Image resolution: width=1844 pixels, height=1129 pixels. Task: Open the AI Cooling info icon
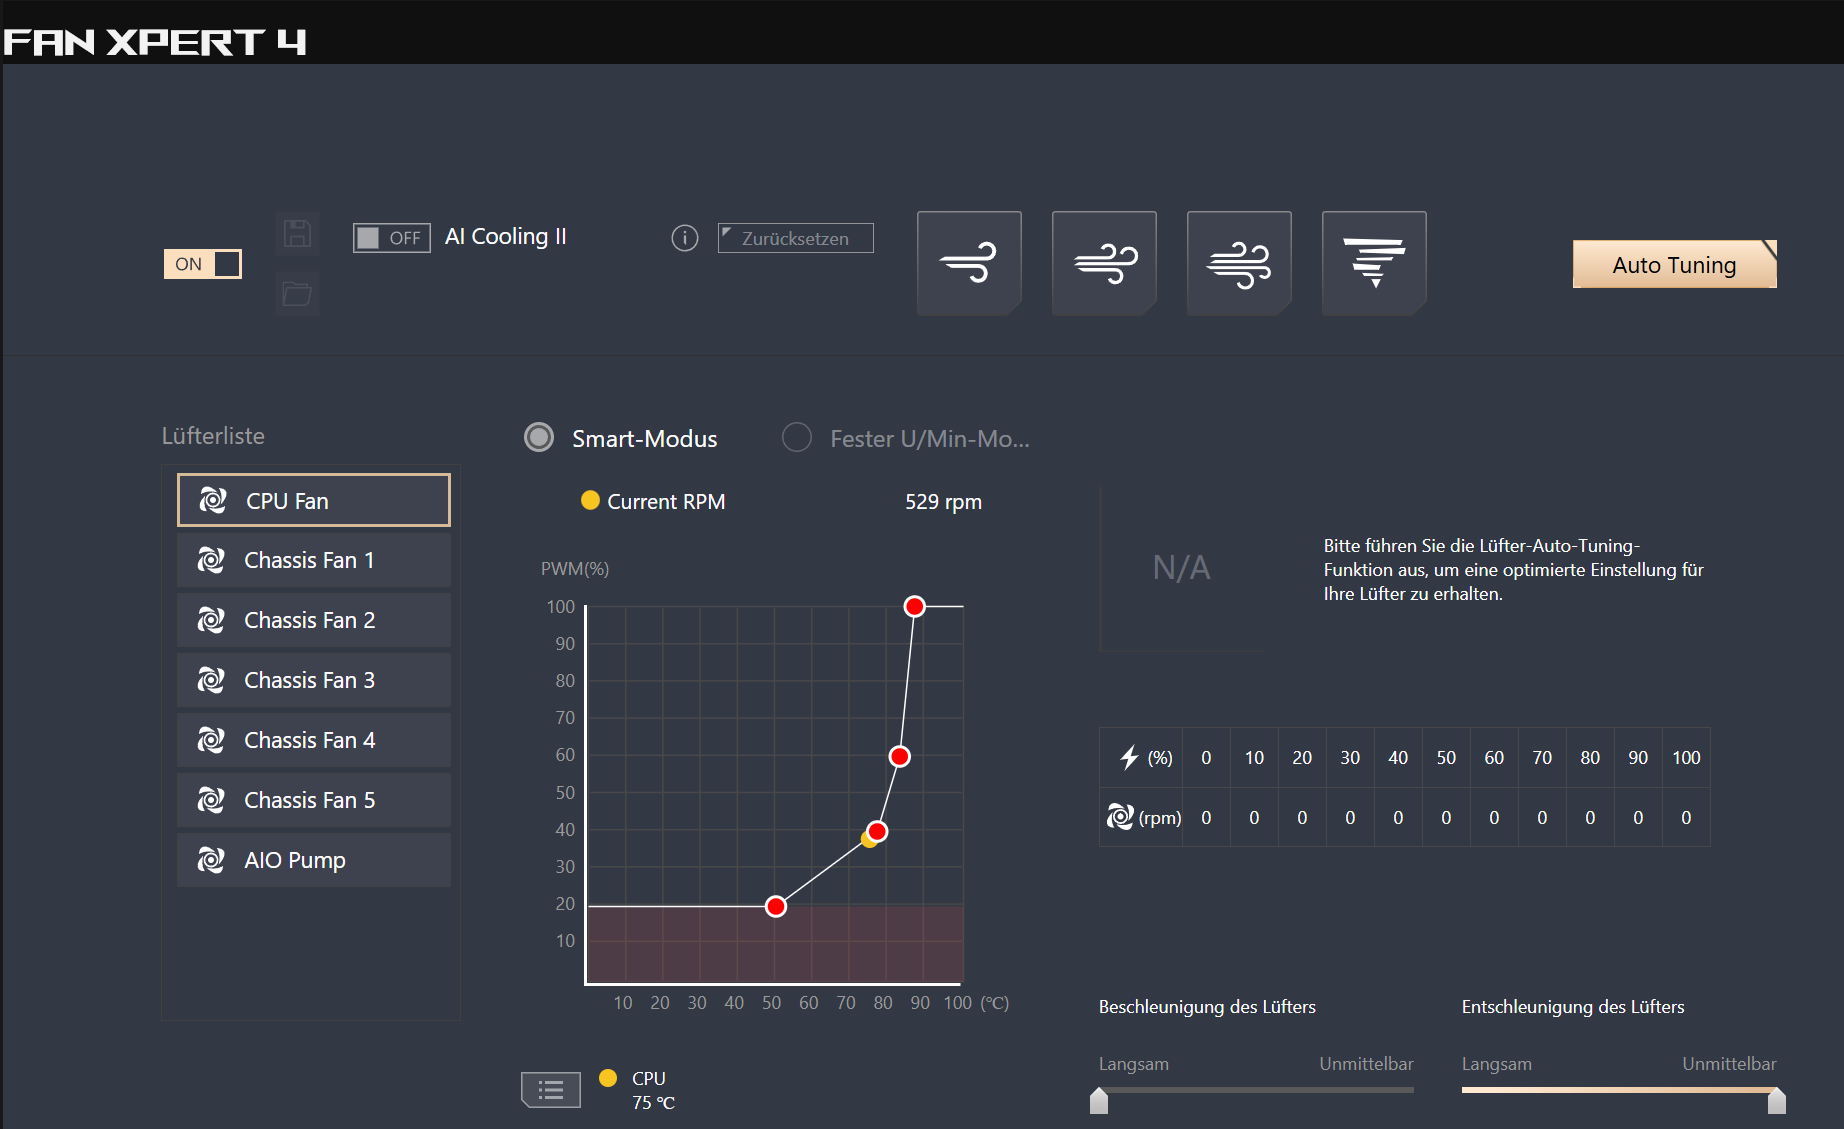685,238
